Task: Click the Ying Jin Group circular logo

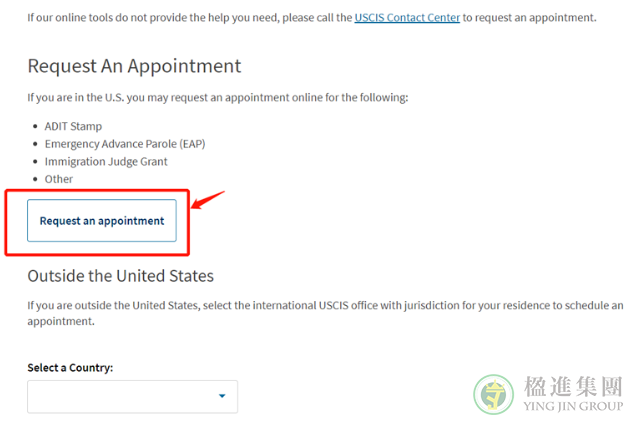Action: [x=493, y=394]
